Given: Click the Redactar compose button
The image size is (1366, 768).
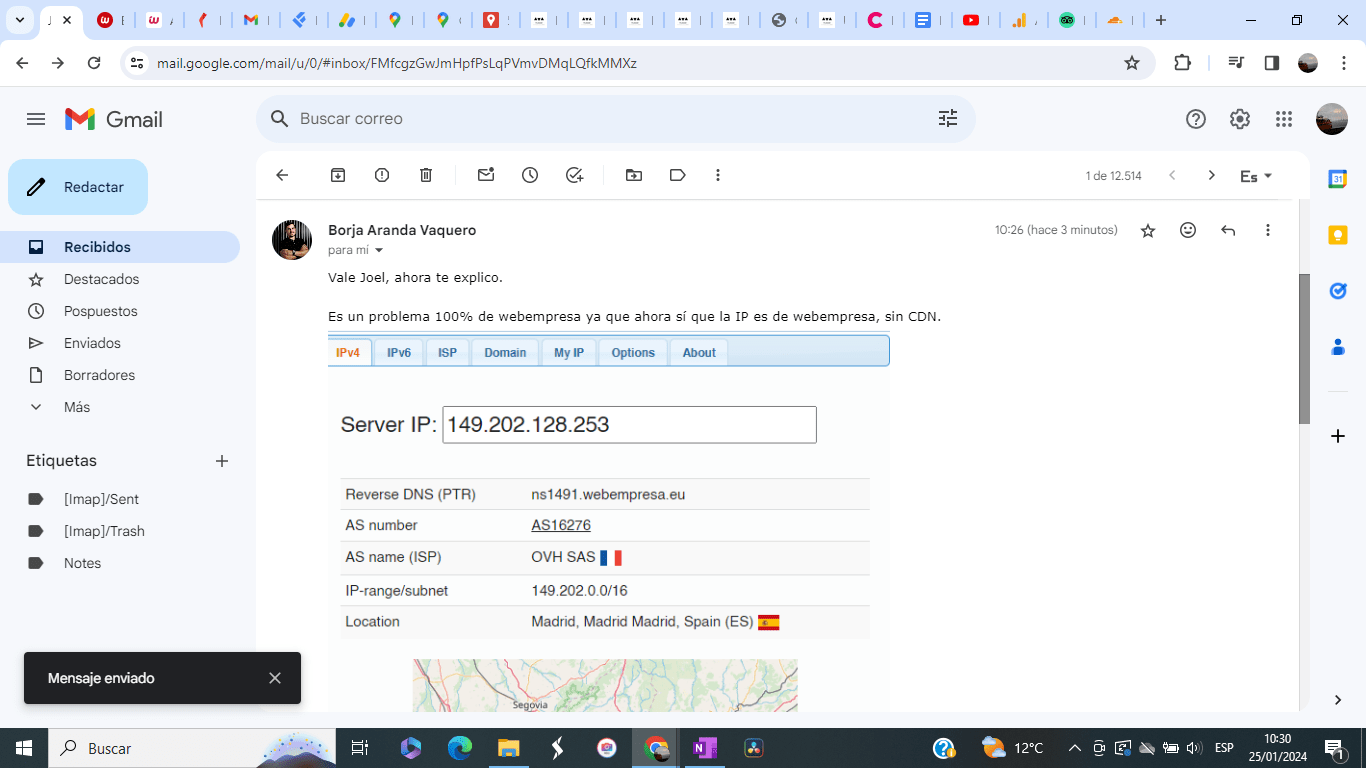Looking at the screenshot, I should pos(78,187).
